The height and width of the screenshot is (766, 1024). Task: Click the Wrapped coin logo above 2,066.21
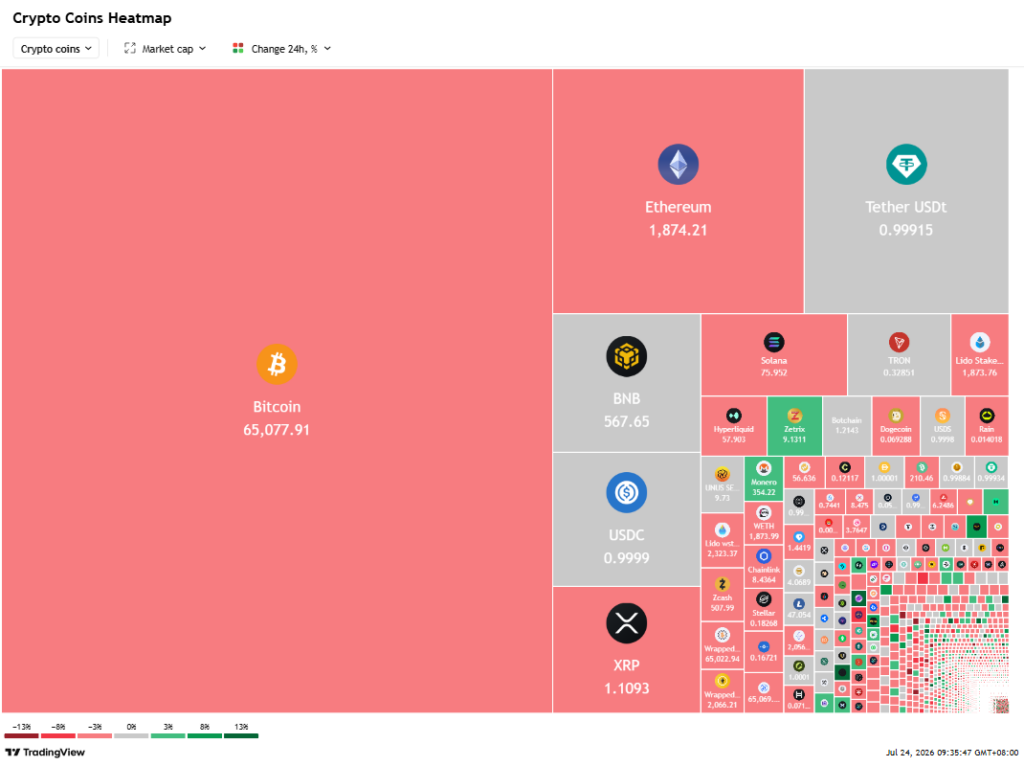tap(722, 681)
